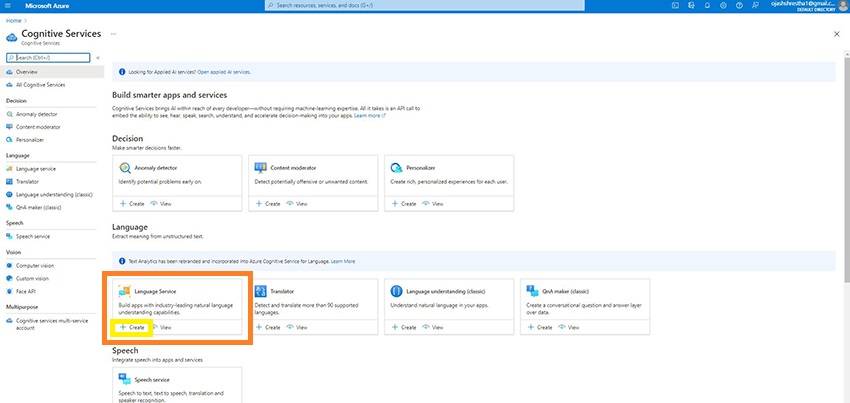Screen dimensions: 850x403
Task: Click View on Anomaly detector card
Action: pyautogui.click(x=162, y=204)
